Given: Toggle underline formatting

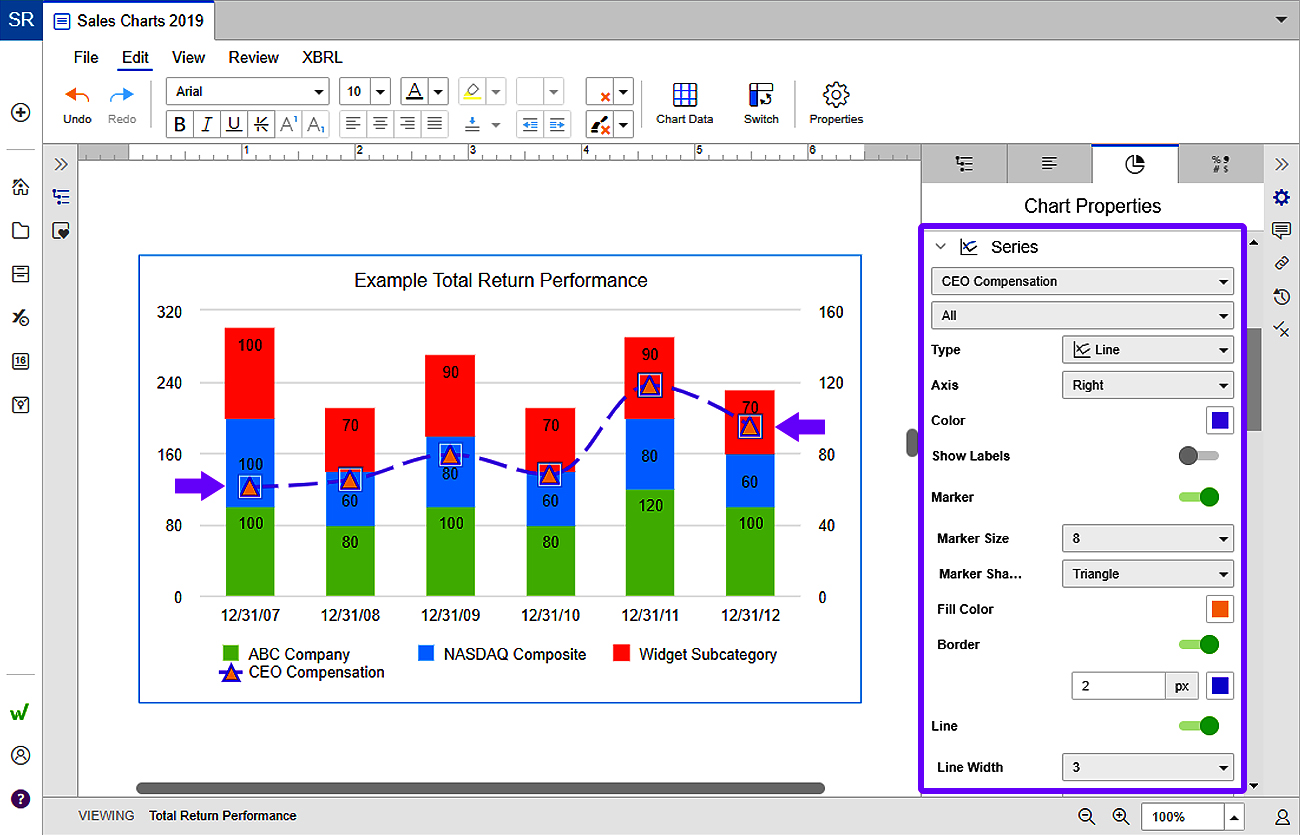Looking at the screenshot, I should point(234,124).
